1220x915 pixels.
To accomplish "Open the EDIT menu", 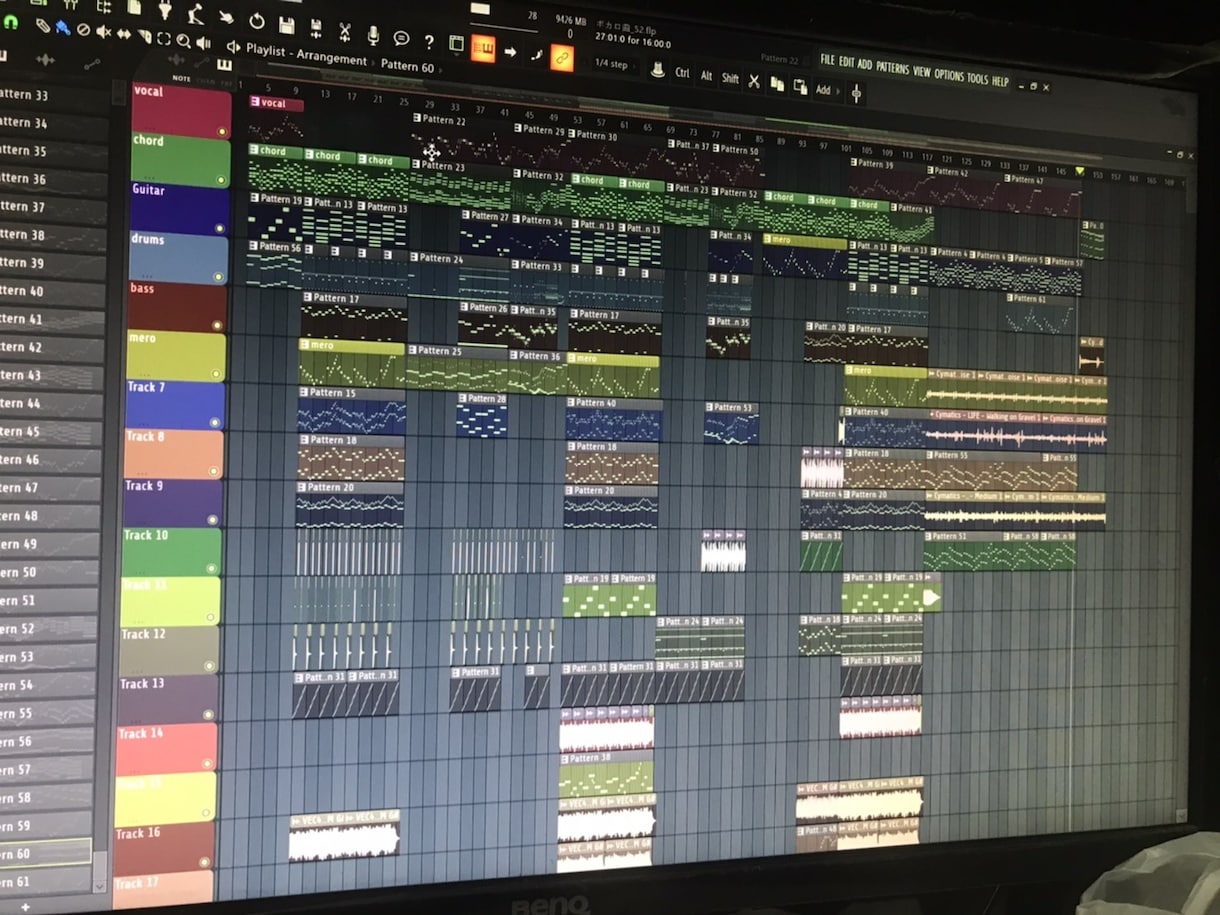I will click(x=846, y=62).
